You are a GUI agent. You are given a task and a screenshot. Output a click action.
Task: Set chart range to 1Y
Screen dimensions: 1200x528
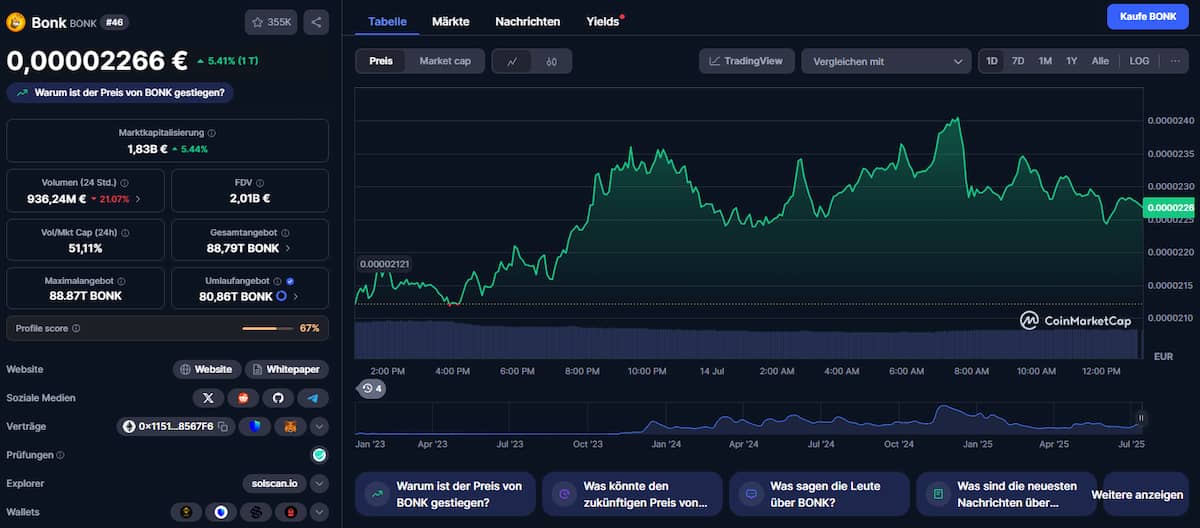(x=1071, y=61)
